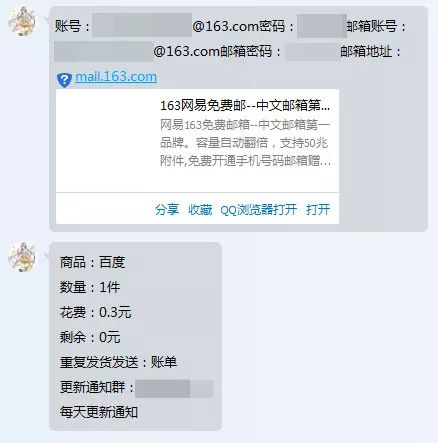Click the 商品：百度 line in the order message
Image resolution: width=438 pixels, height=443 pixels.
[92, 262]
